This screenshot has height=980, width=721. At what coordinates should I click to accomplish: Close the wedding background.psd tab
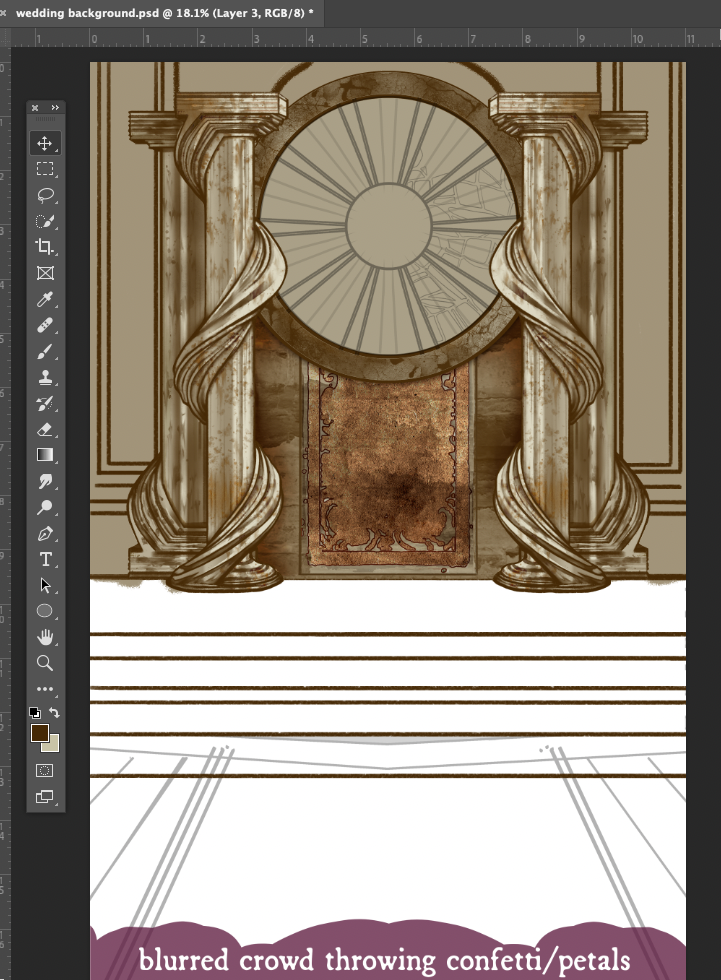[x=4, y=12]
